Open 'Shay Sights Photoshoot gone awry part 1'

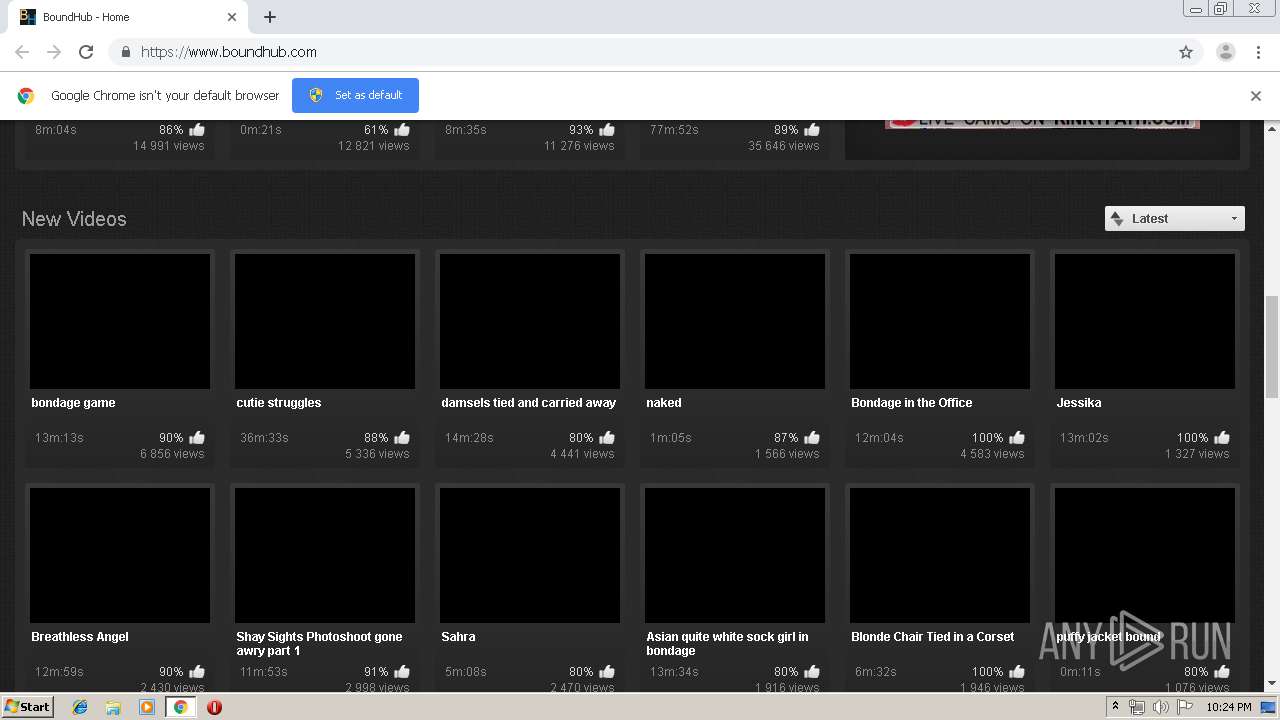click(319, 644)
